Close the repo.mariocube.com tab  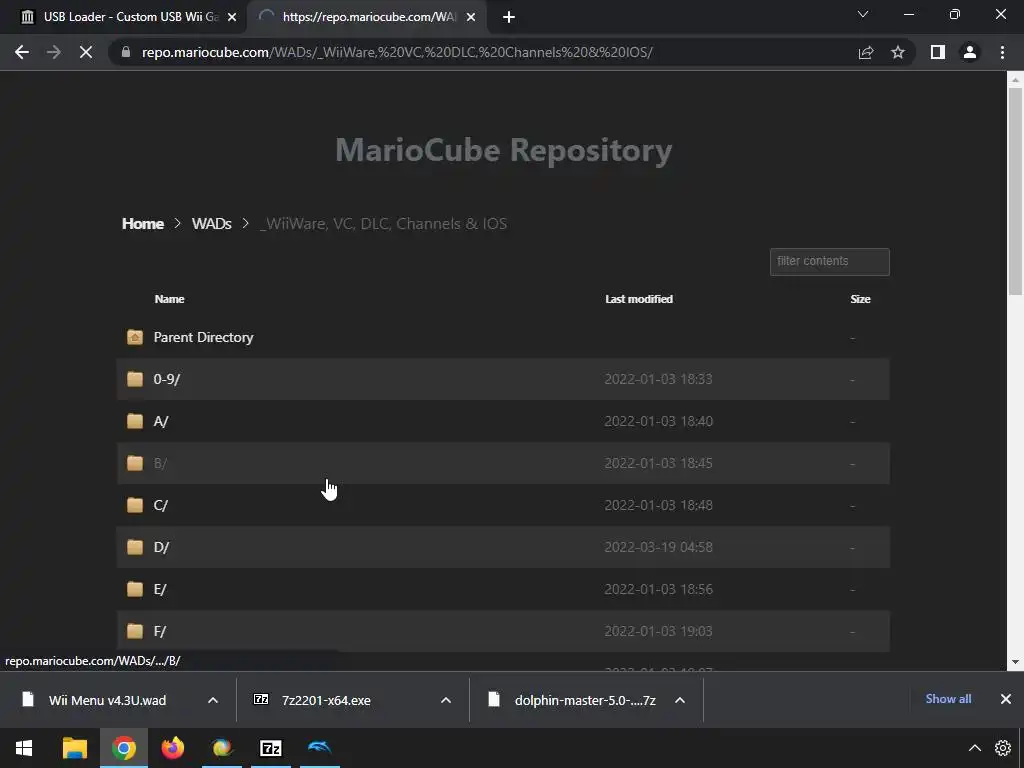click(x=471, y=17)
